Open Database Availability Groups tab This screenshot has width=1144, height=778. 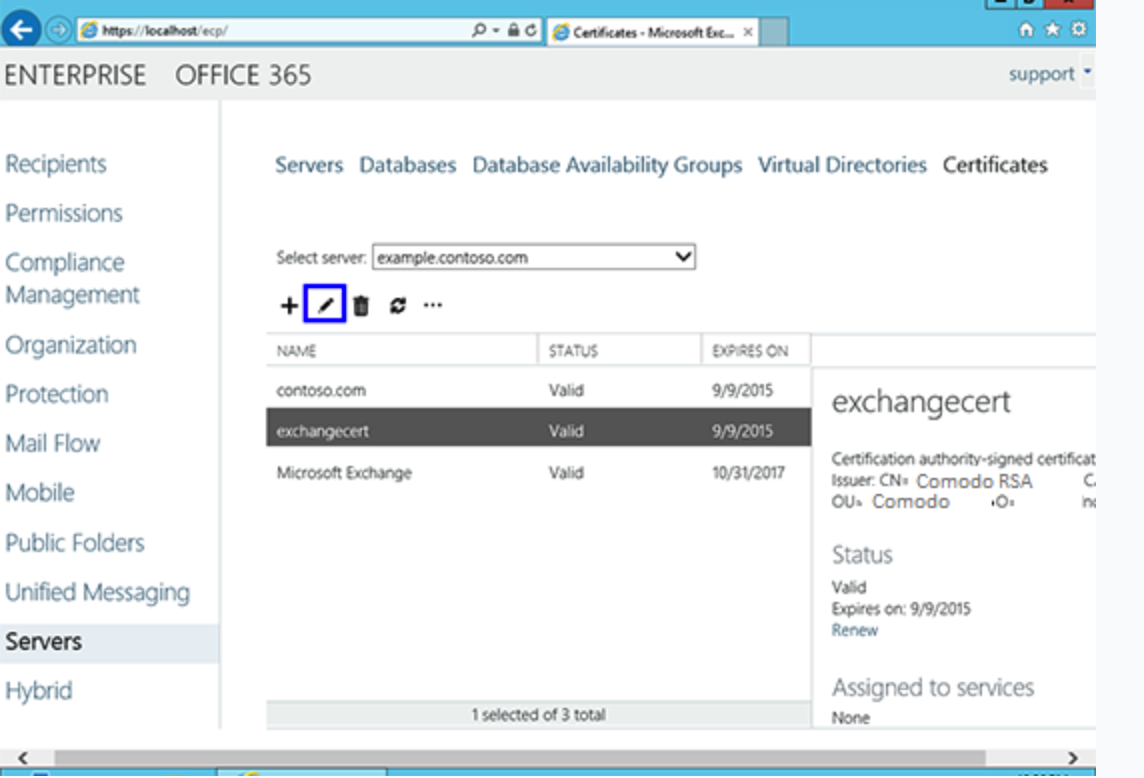(x=607, y=165)
